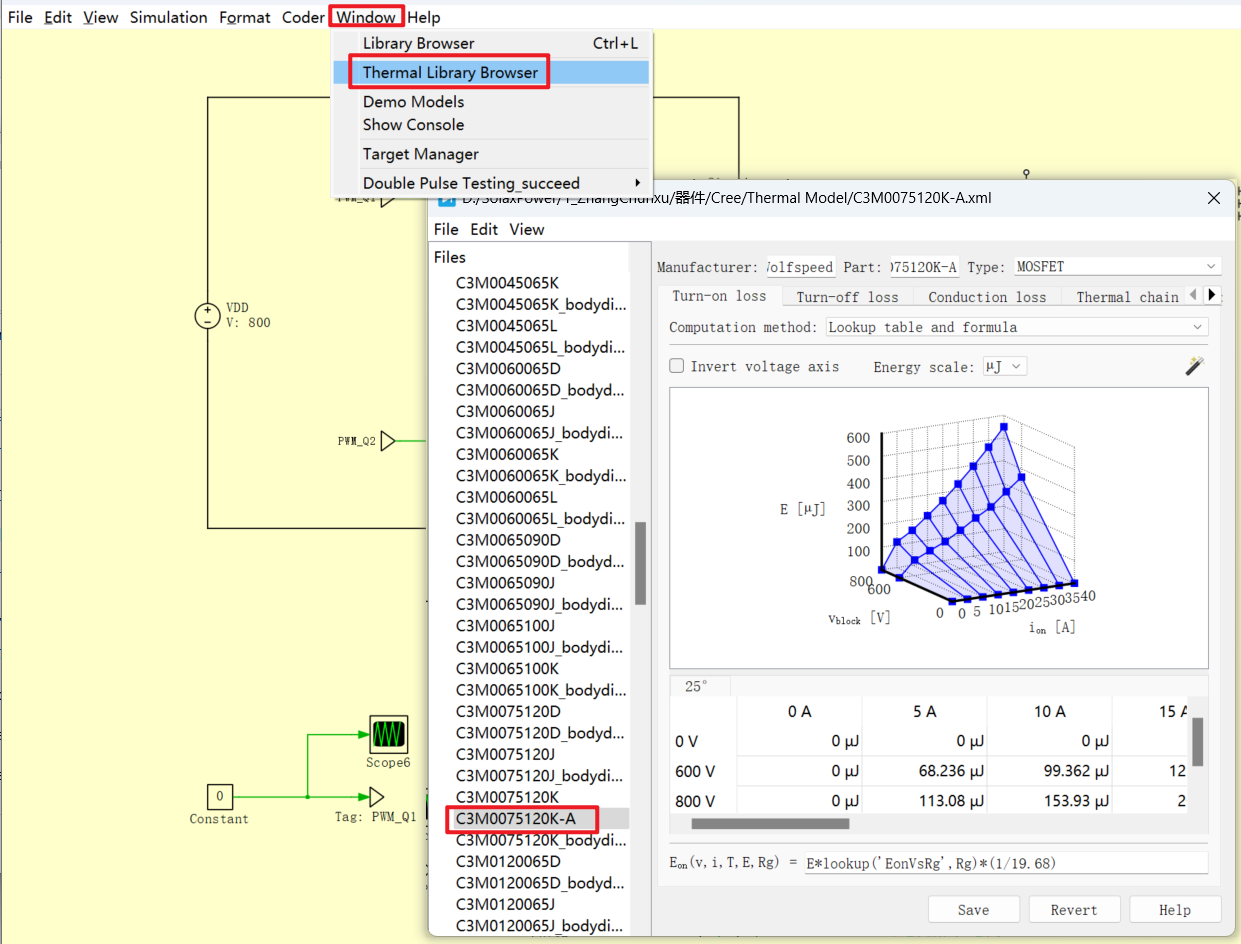Image resolution: width=1241 pixels, height=944 pixels.
Task: Click the PWM_Q1 tag arrow symbol
Action: (x=376, y=797)
